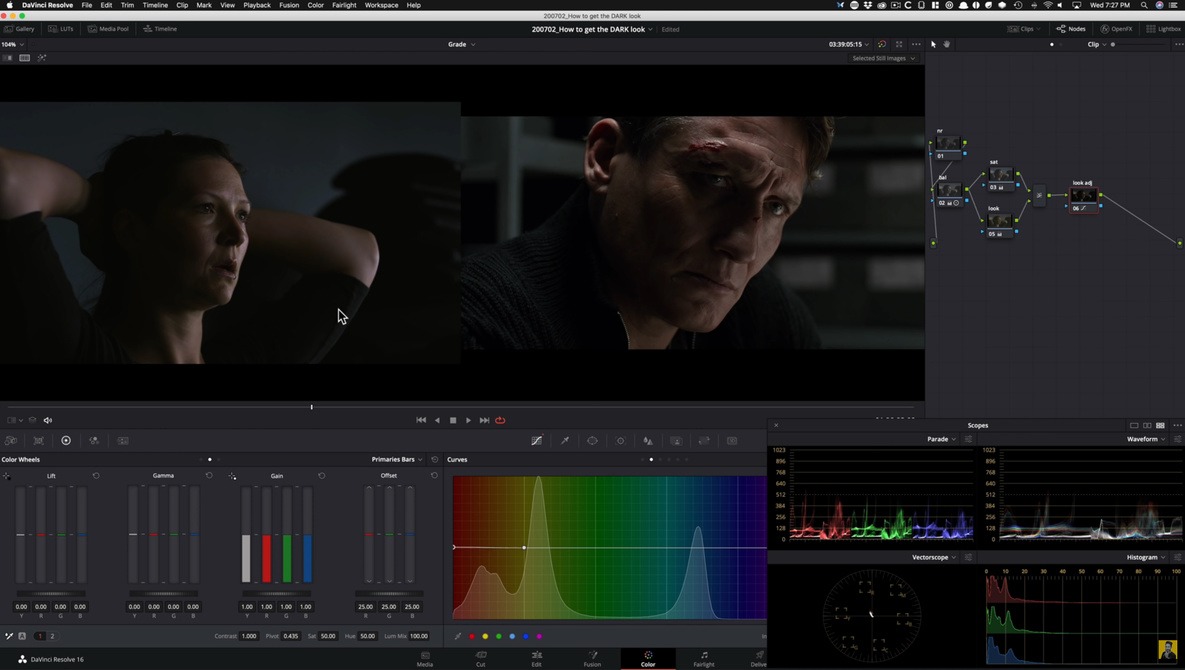Toggle the OpenFX panel

point(1116,29)
